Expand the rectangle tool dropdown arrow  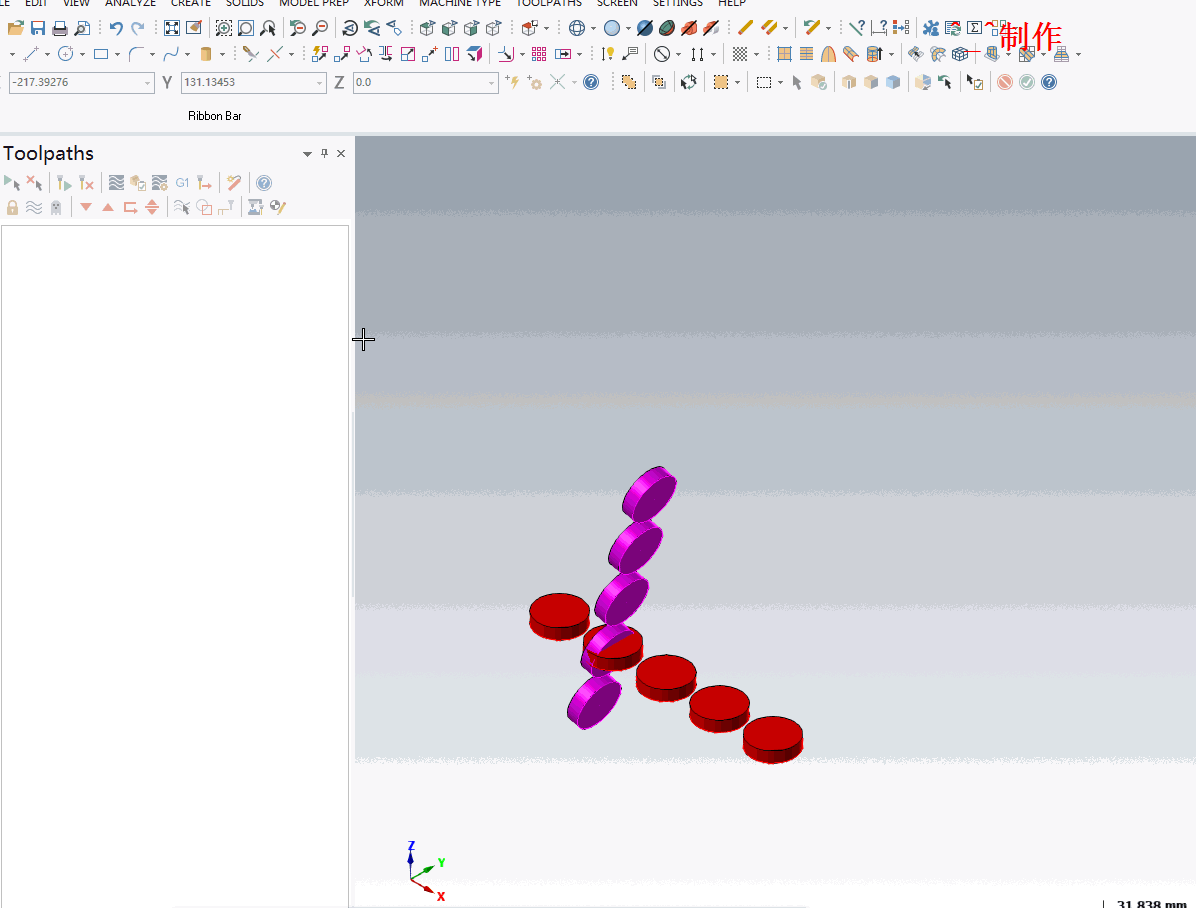point(117,54)
